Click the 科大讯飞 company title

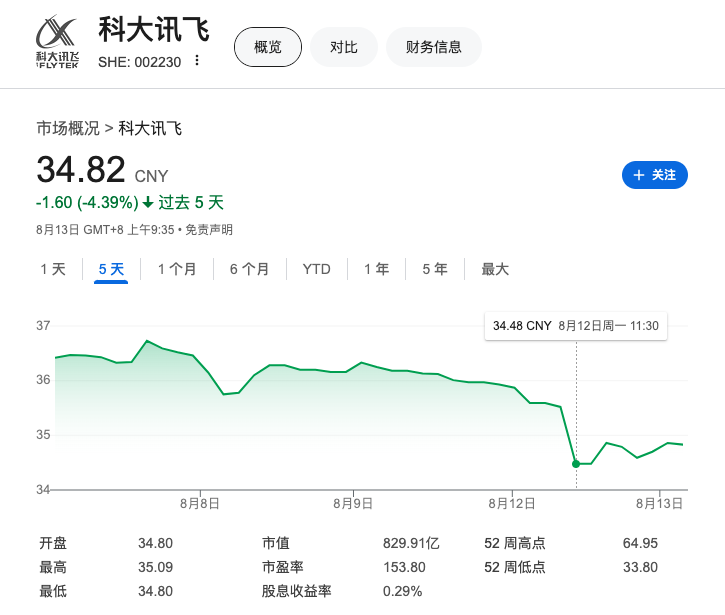(x=154, y=29)
